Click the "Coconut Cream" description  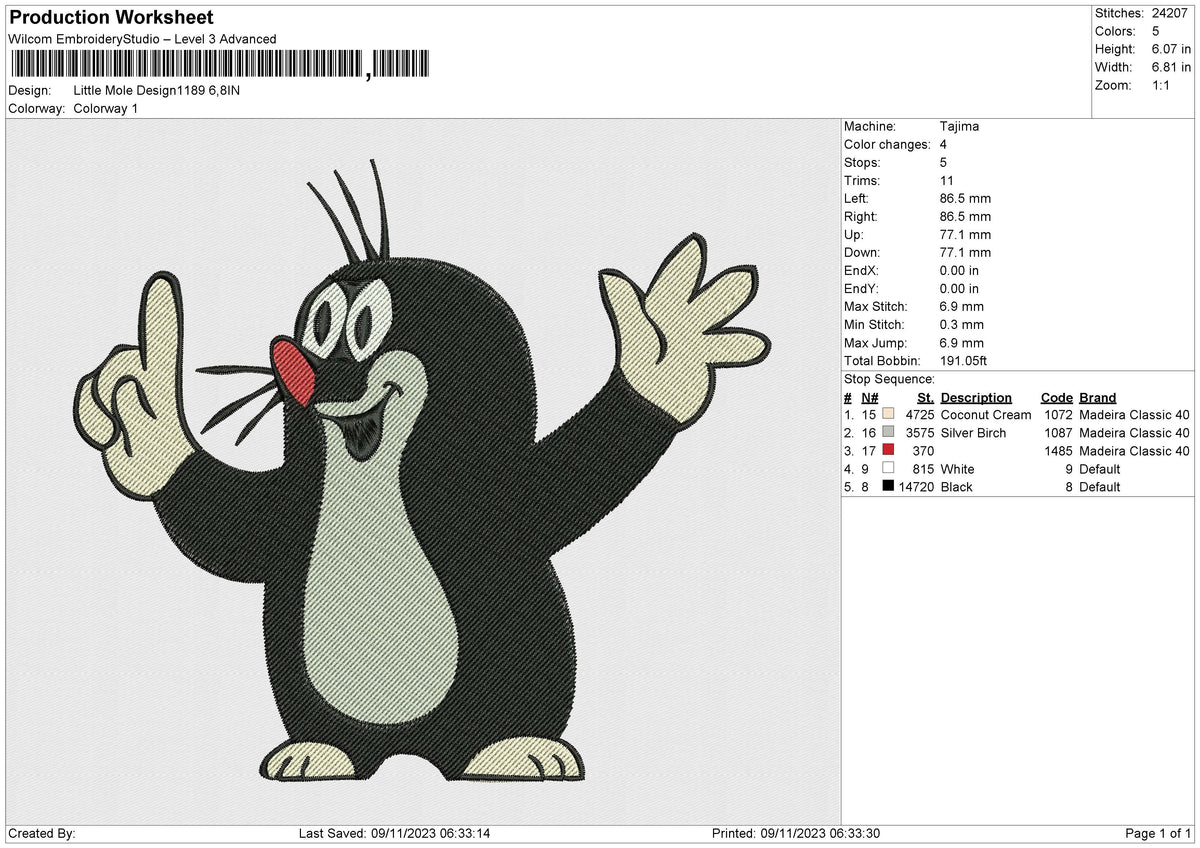pos(986,415)
